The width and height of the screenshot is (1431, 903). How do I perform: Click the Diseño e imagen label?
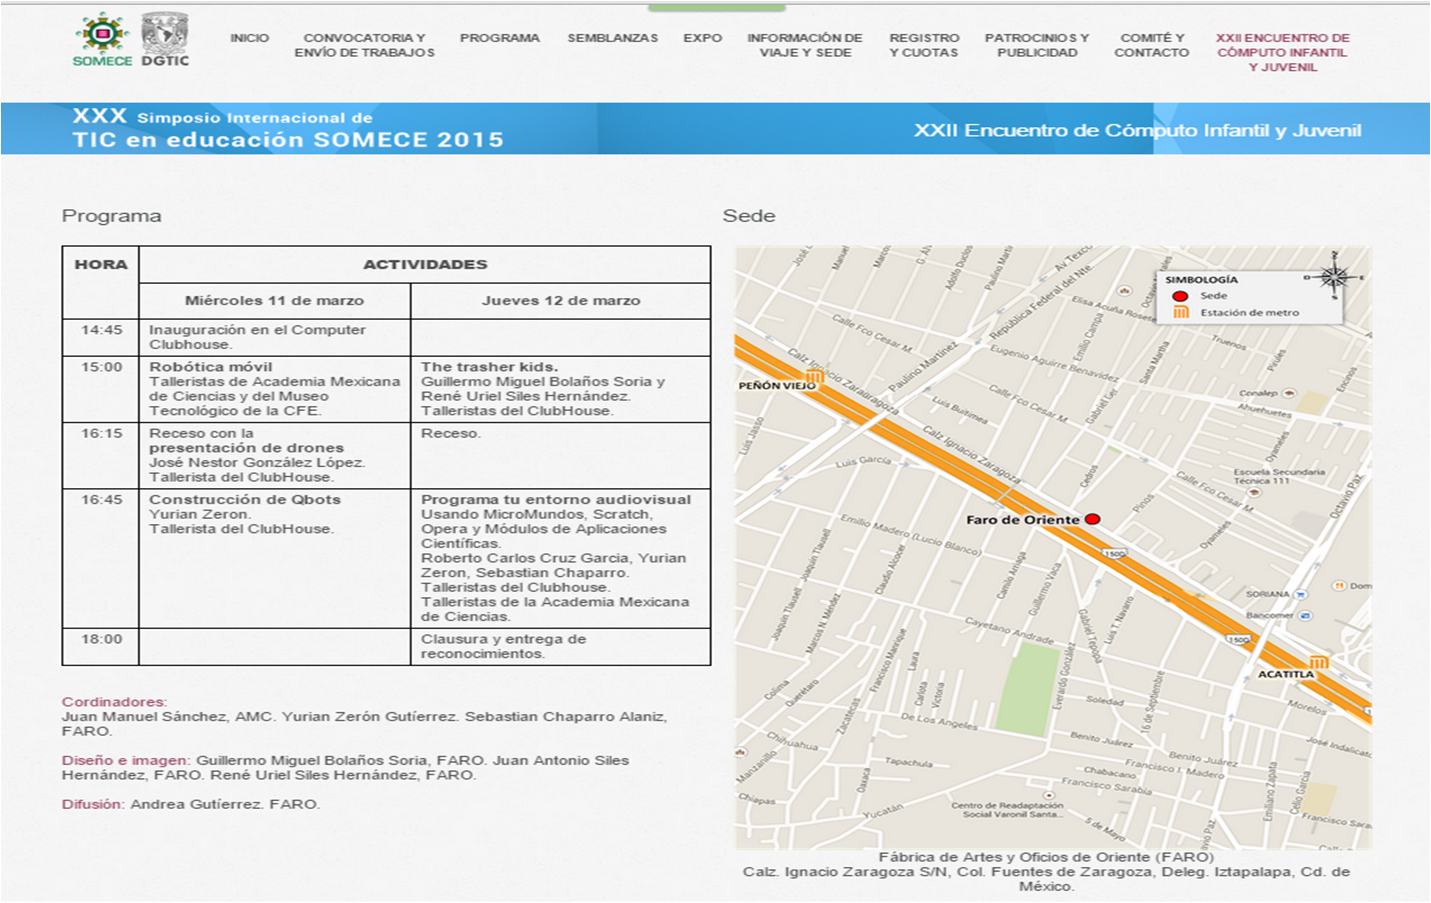tap(126, 760)
